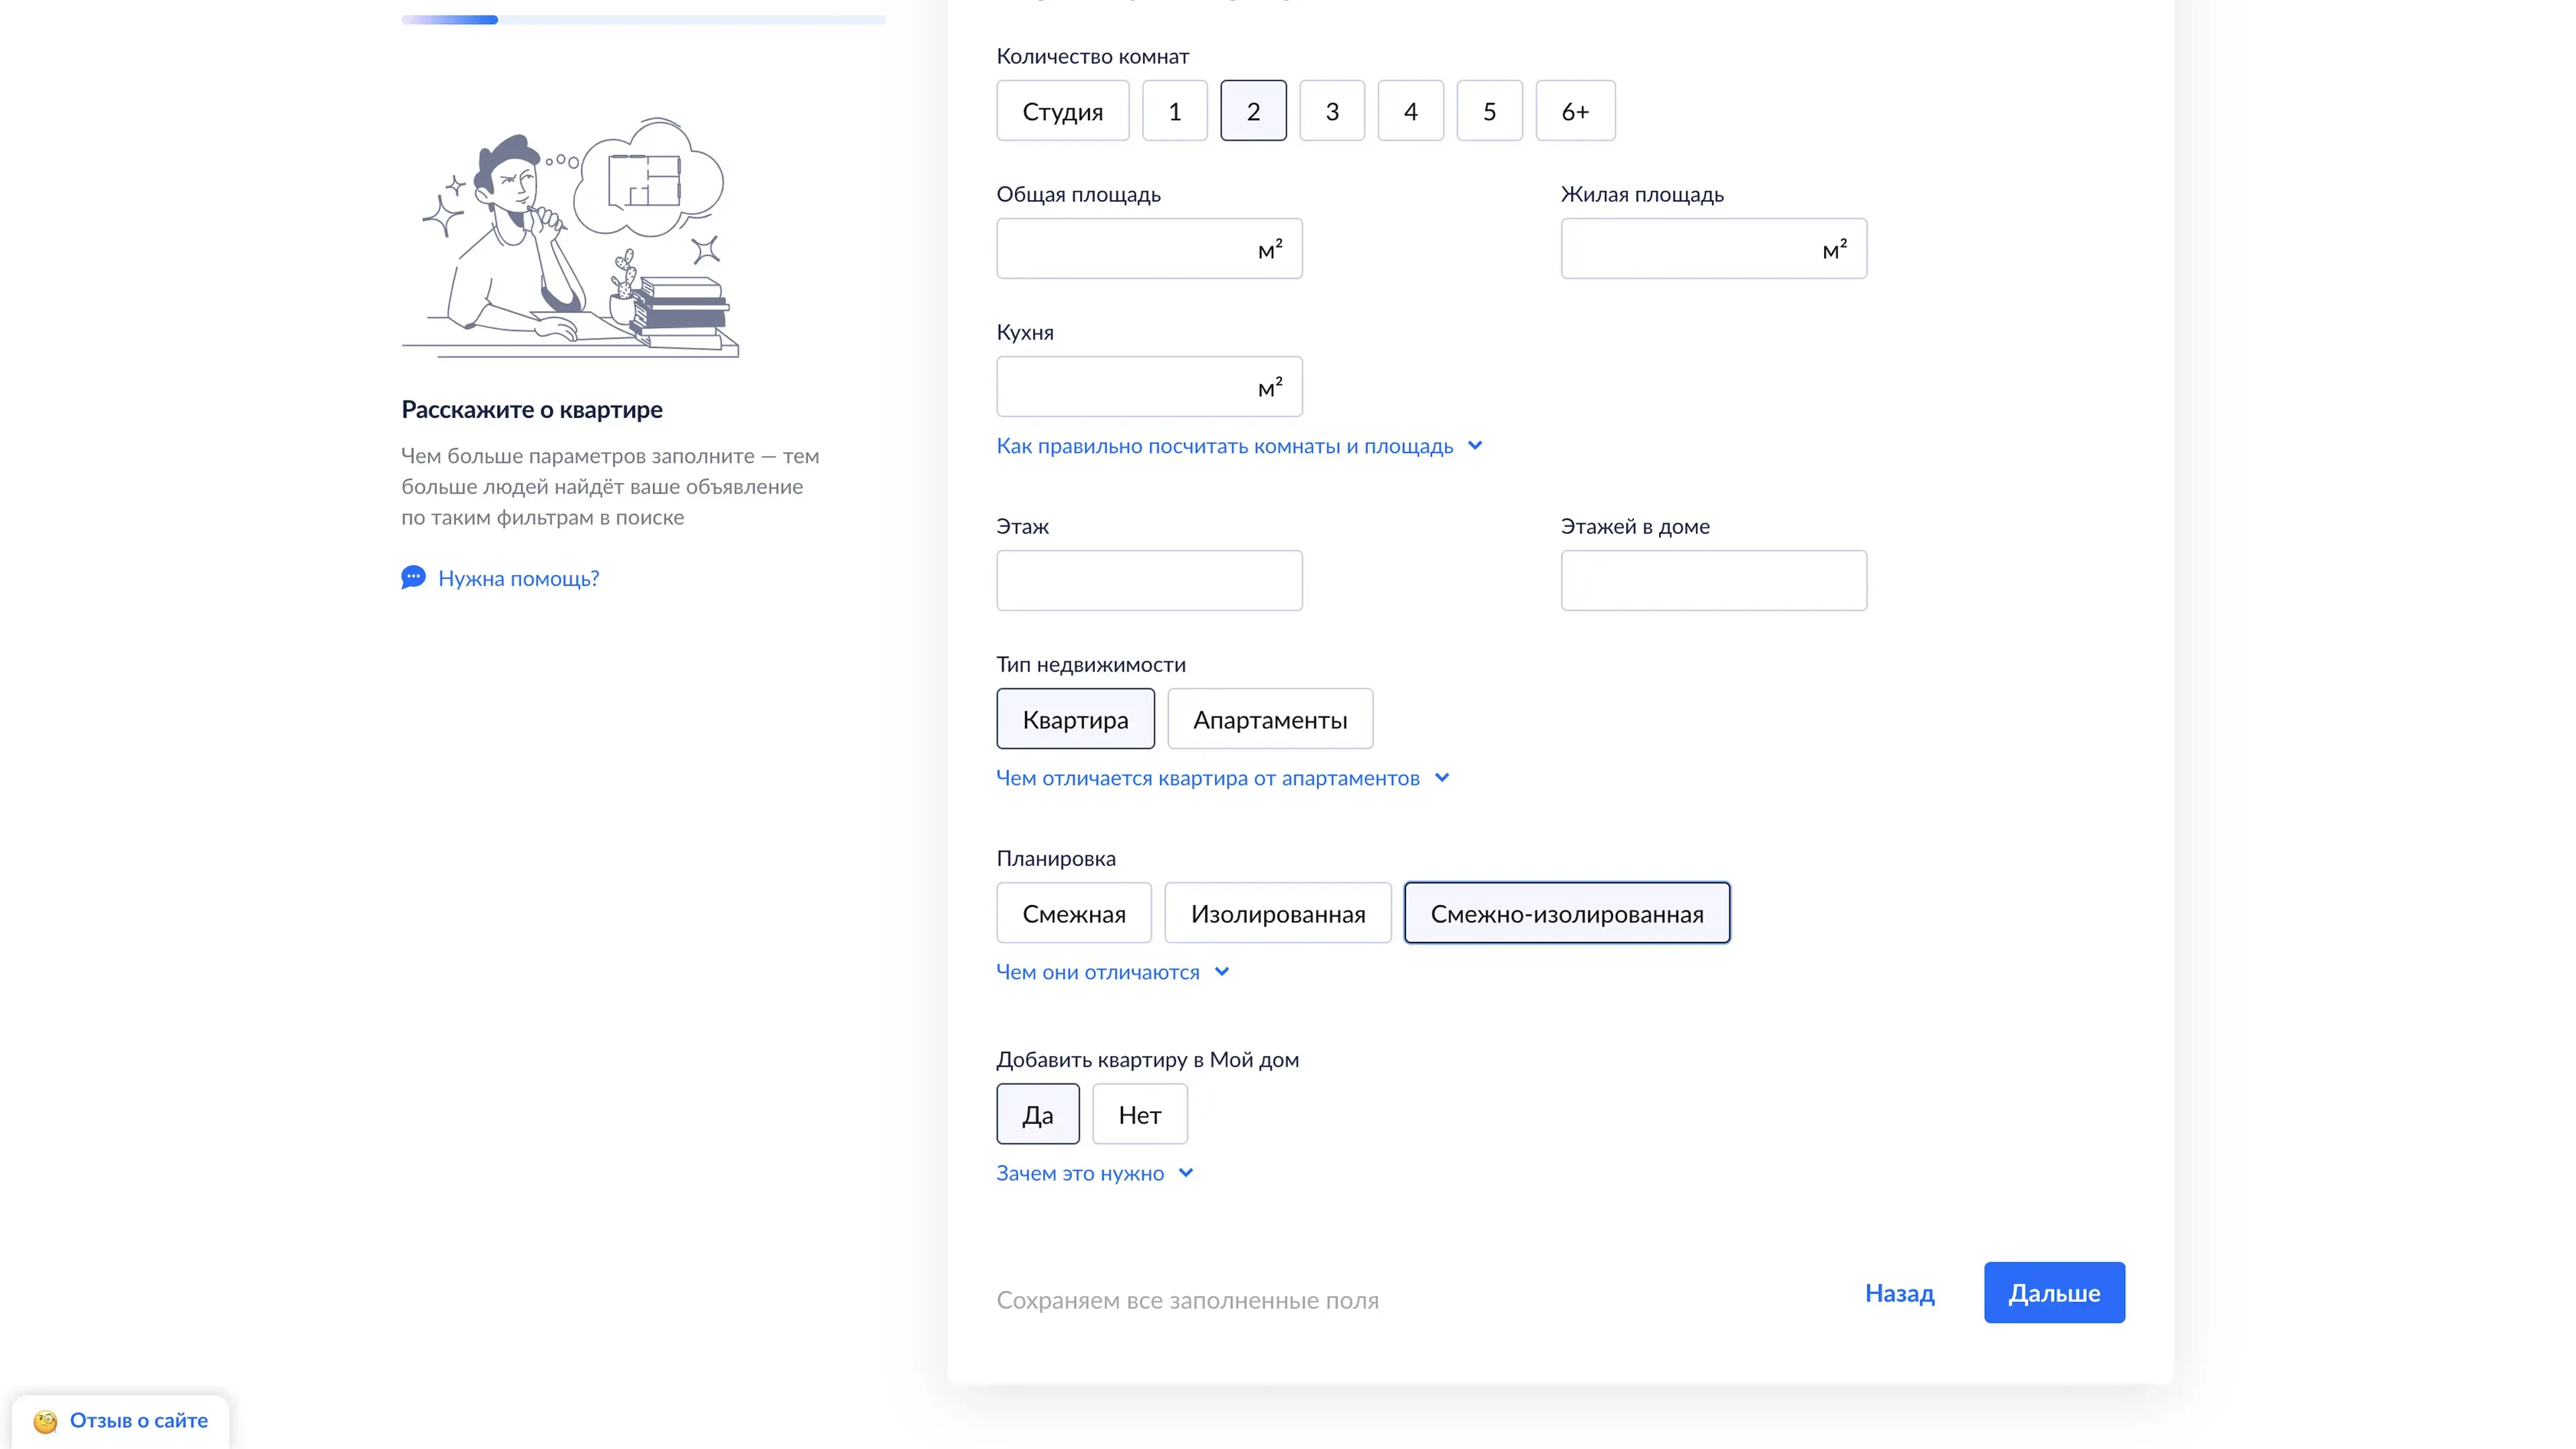Select 6+ rooms option
Image resolution: width=2576 pixels, height=1449 pixels.
1574,111
